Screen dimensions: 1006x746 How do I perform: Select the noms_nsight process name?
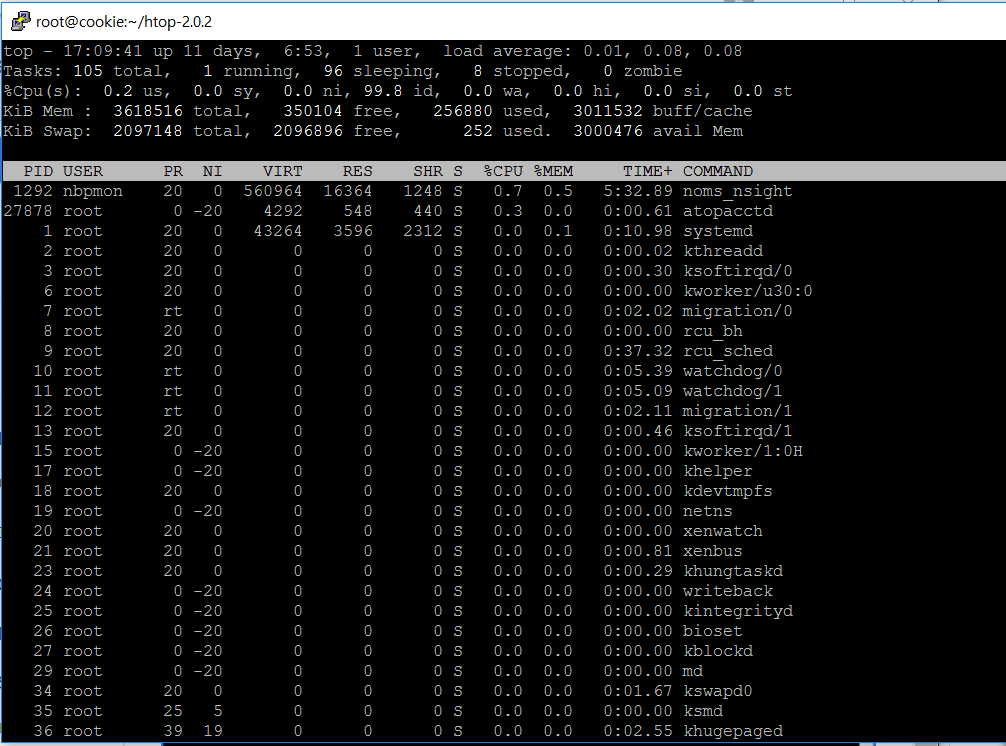[737, 191]
